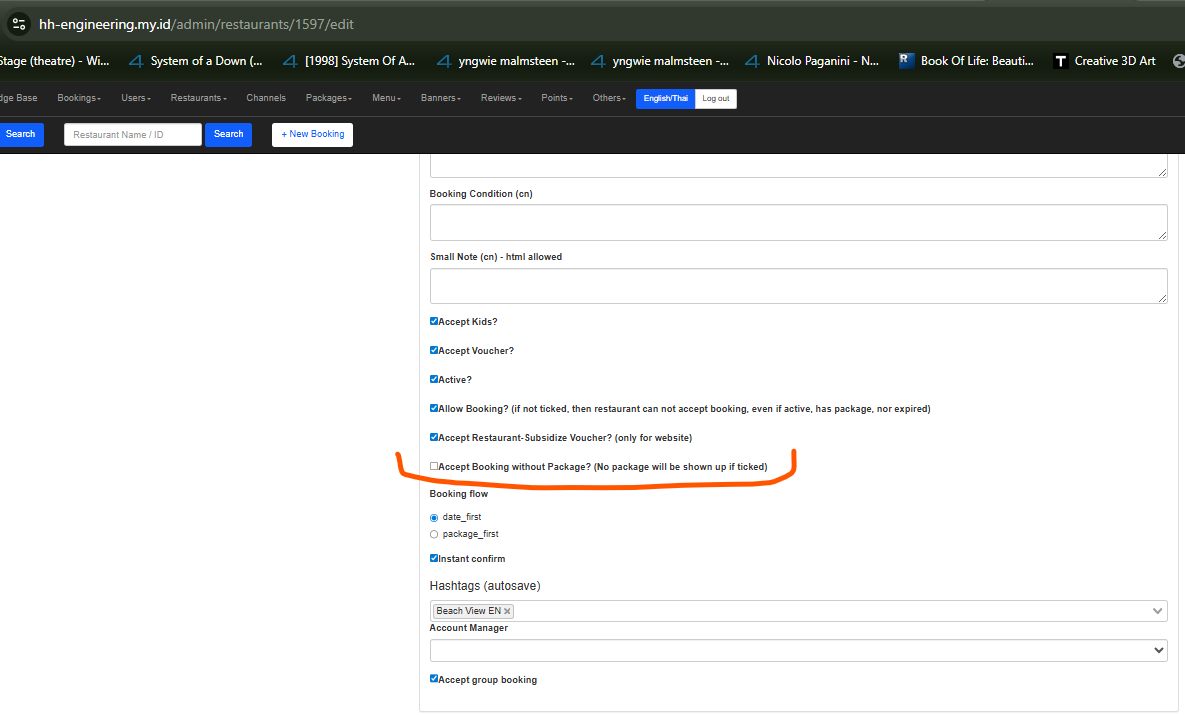Remove the Beach View EN hashtag
This screenshot has height=715, width=1185.
(508, 611)
